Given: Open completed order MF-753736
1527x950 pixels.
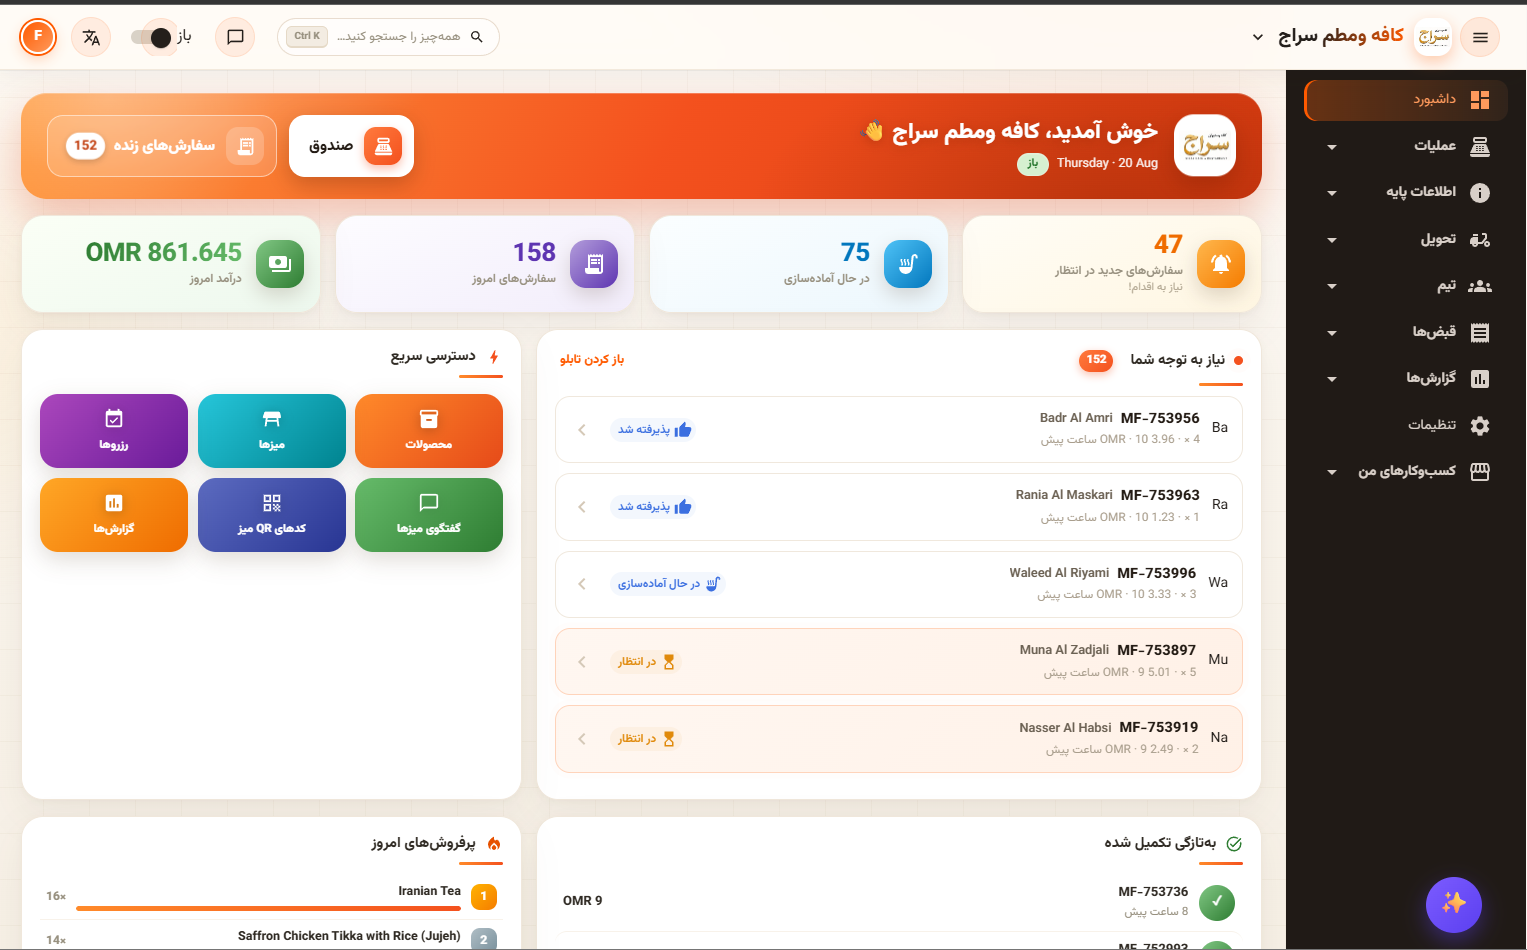Looking at the screenshot, I should coord(899,901).
